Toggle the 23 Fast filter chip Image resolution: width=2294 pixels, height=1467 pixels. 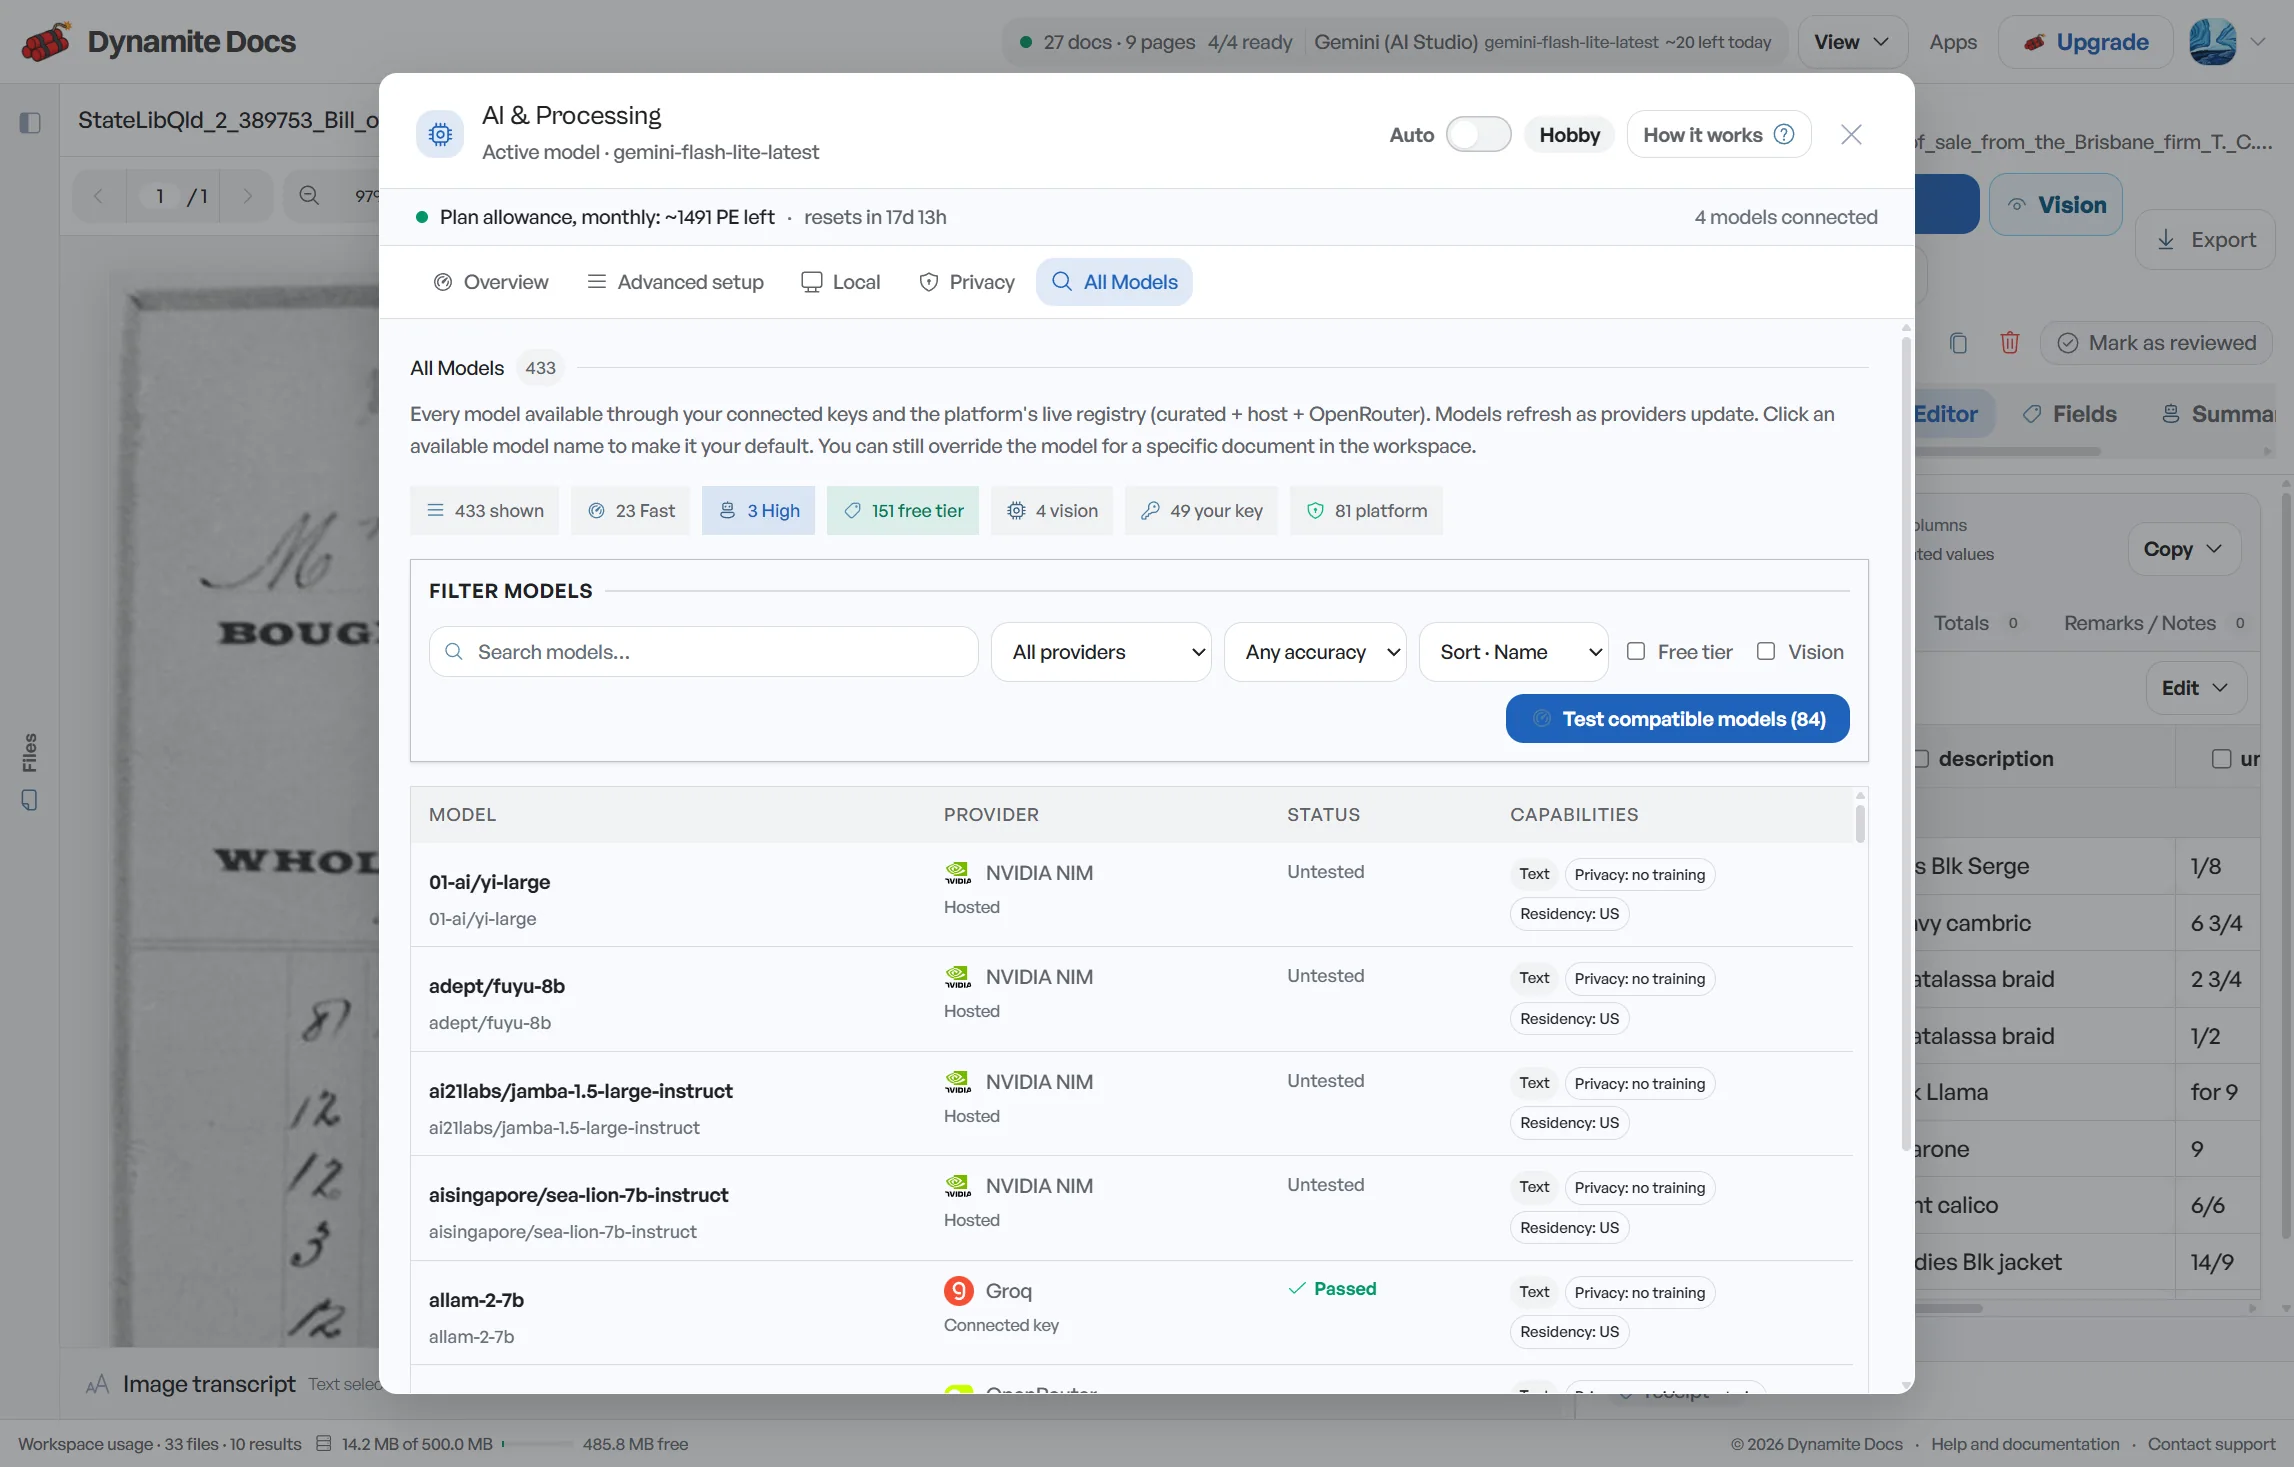[x=631, y=511]
